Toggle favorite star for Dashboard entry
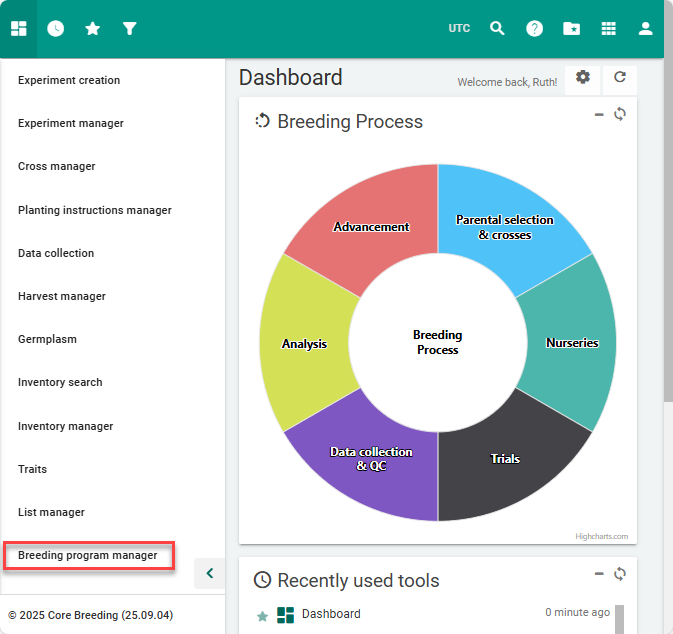 point(263,616)
